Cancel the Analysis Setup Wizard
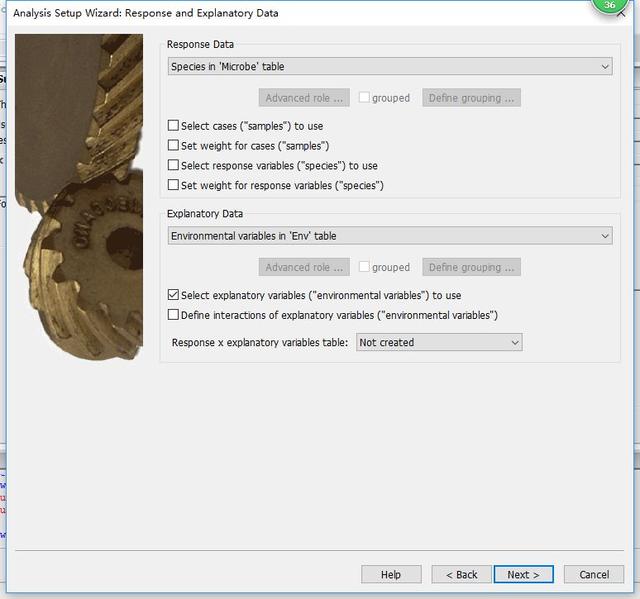This screenshot has height=599, width=640. pos(594,574)
